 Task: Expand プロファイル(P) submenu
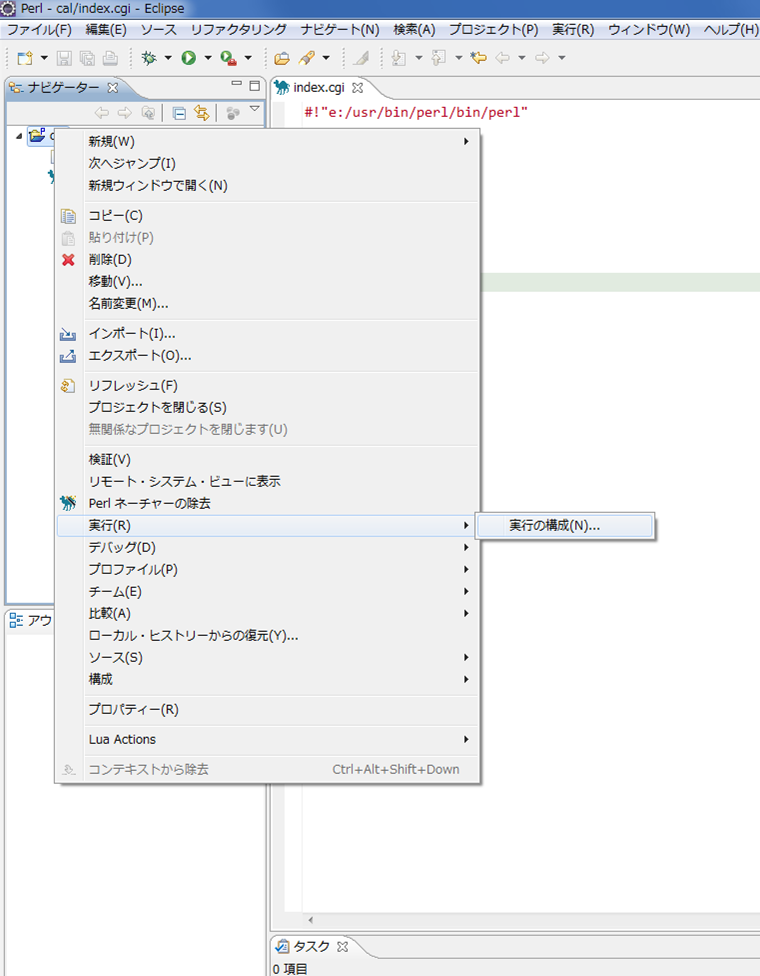pos(268,570)
